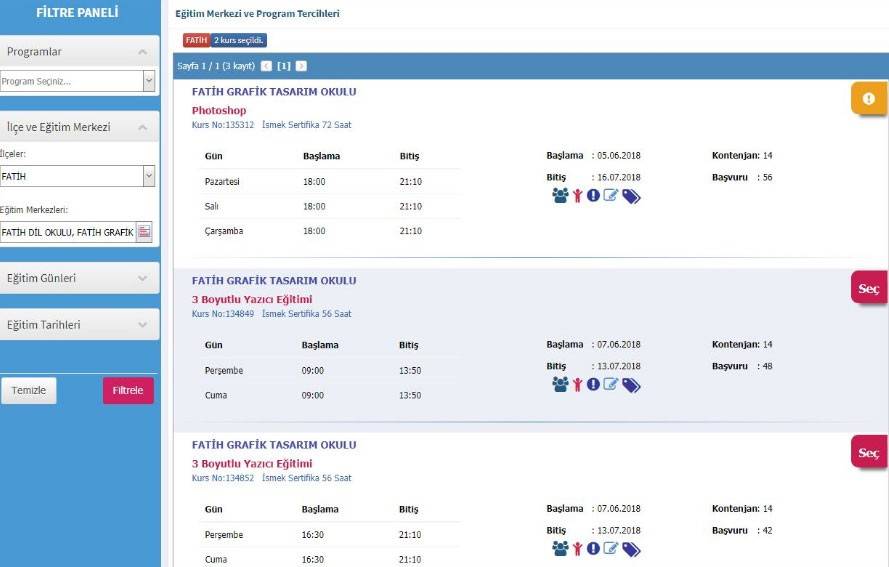This screenshot has height=567, width=889.
Task: Click '3 Boyutlu Yazıcı Eğitimi' title of course 134849
Action: 252,299
